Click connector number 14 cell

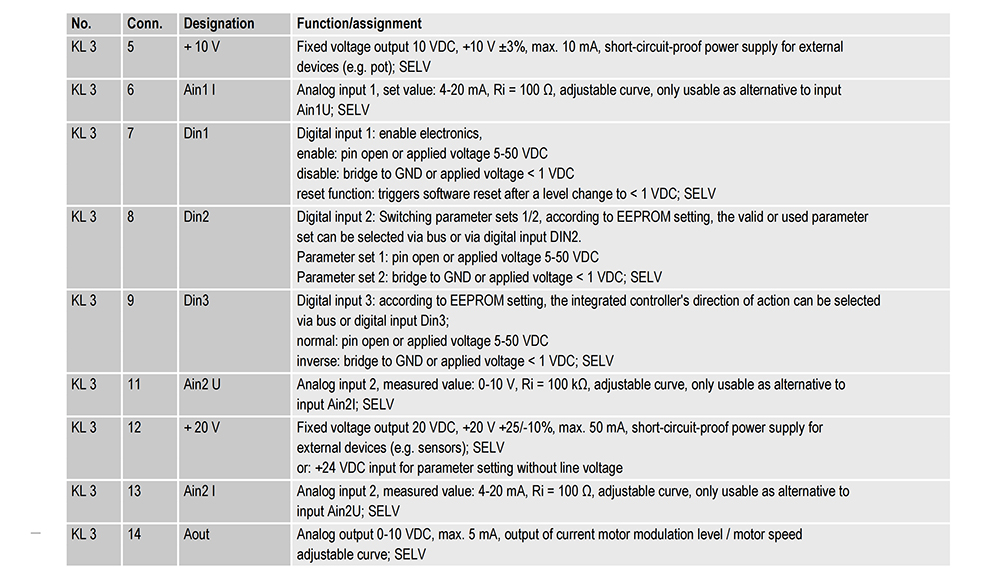click(134, 534)
